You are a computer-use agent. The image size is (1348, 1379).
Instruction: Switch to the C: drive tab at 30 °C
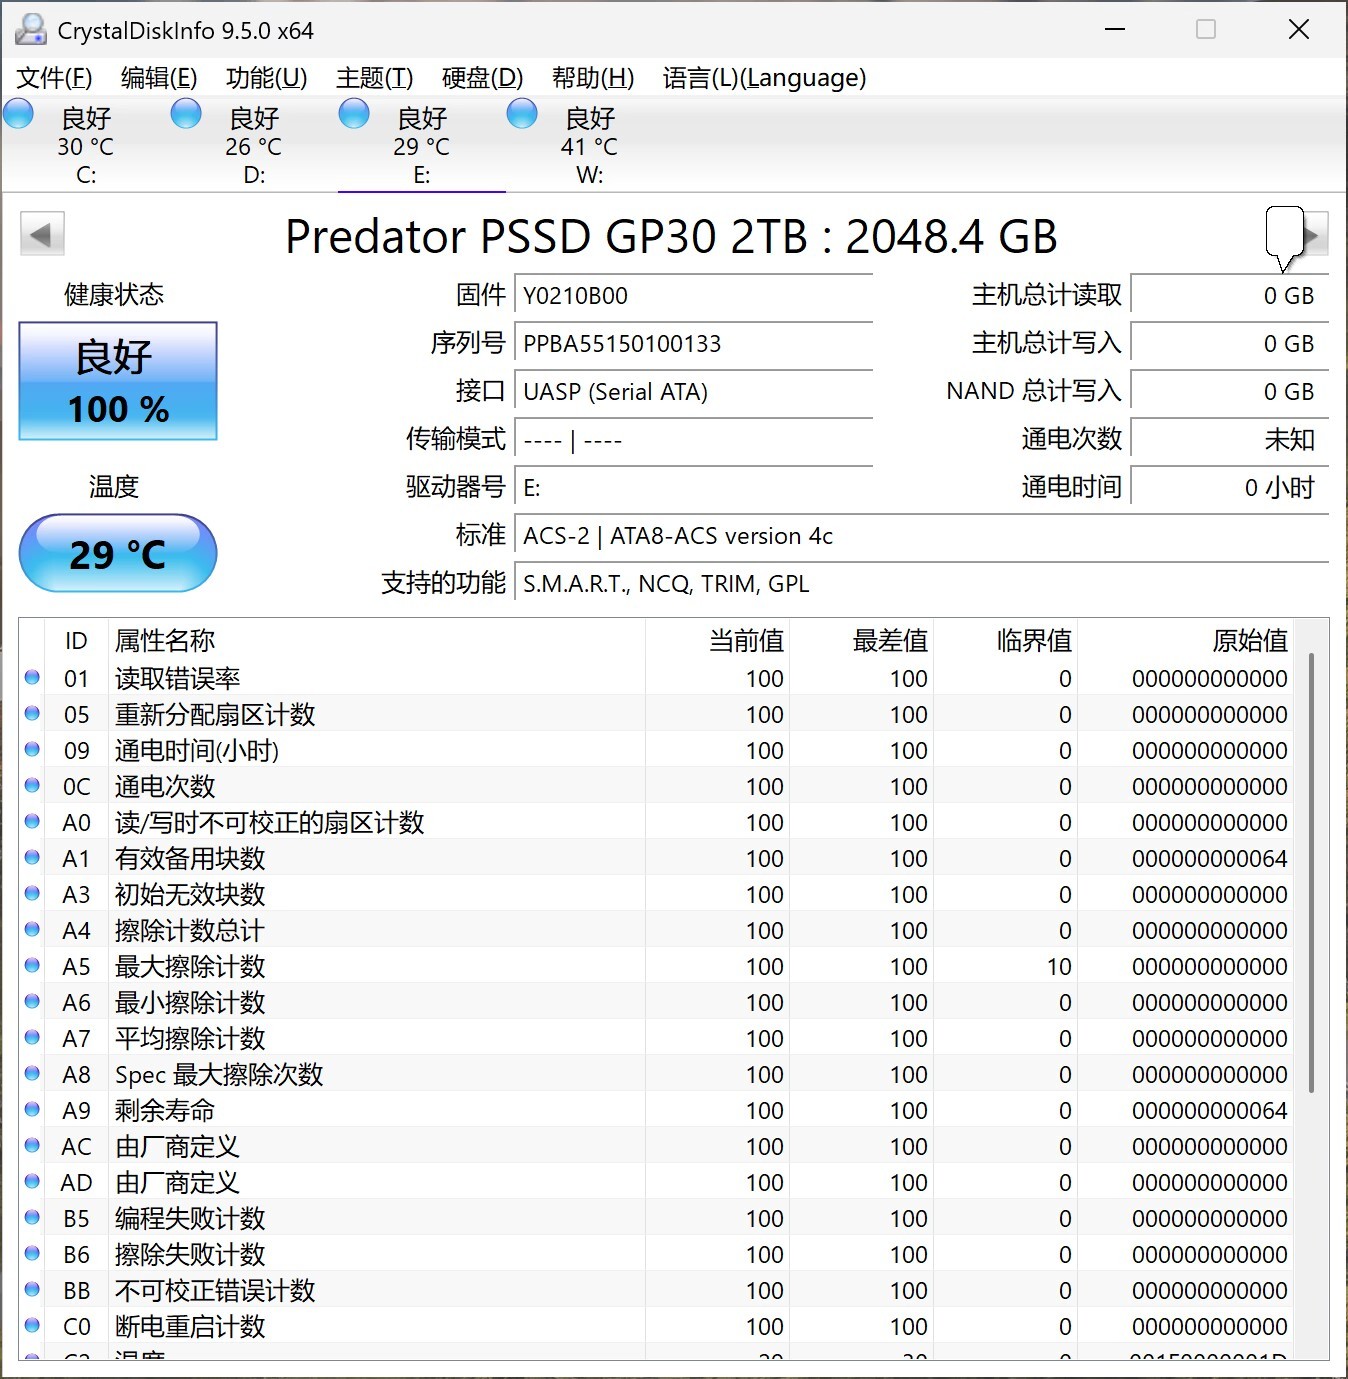click(x=86, y=145)
